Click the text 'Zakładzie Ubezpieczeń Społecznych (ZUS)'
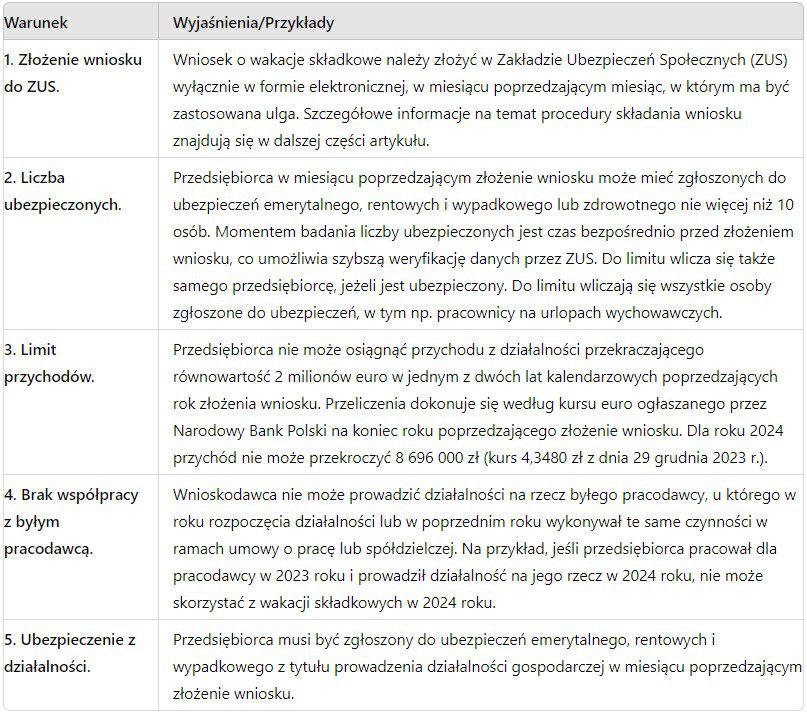The image size is (807, 713). [x=642, y=60]
